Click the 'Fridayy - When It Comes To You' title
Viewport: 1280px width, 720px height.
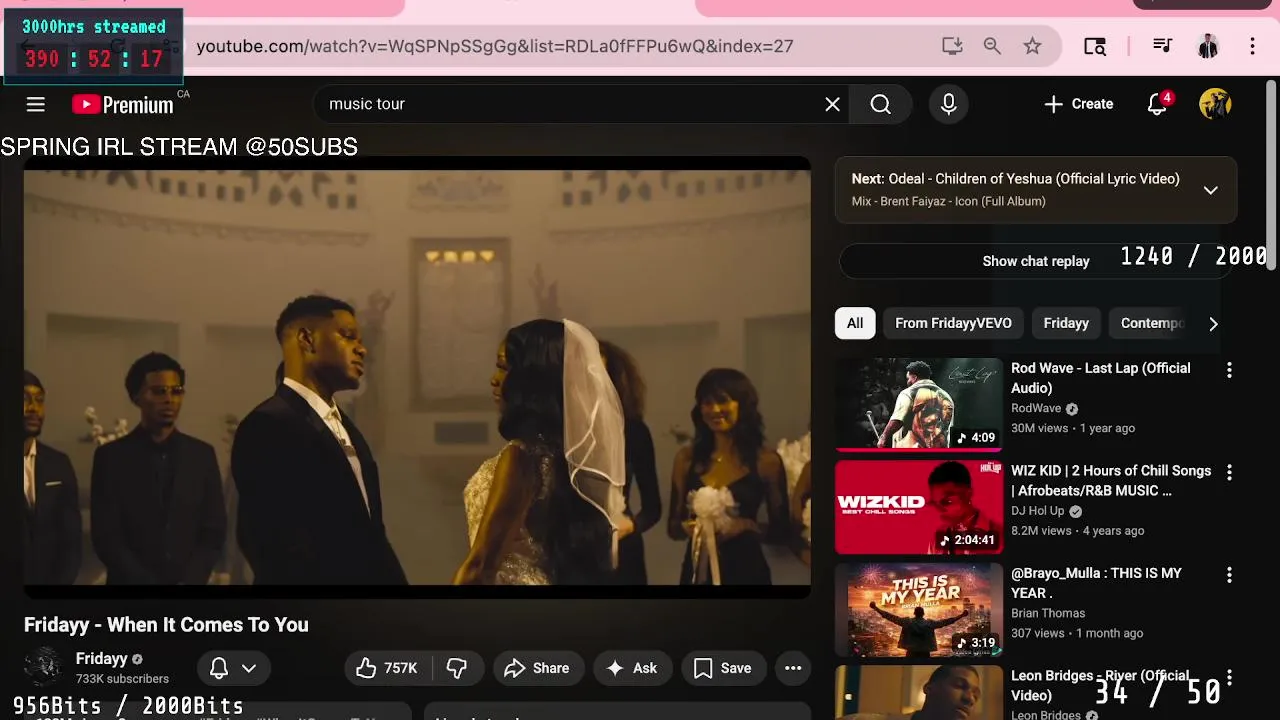pyautogui.click(x=166, y=625)
